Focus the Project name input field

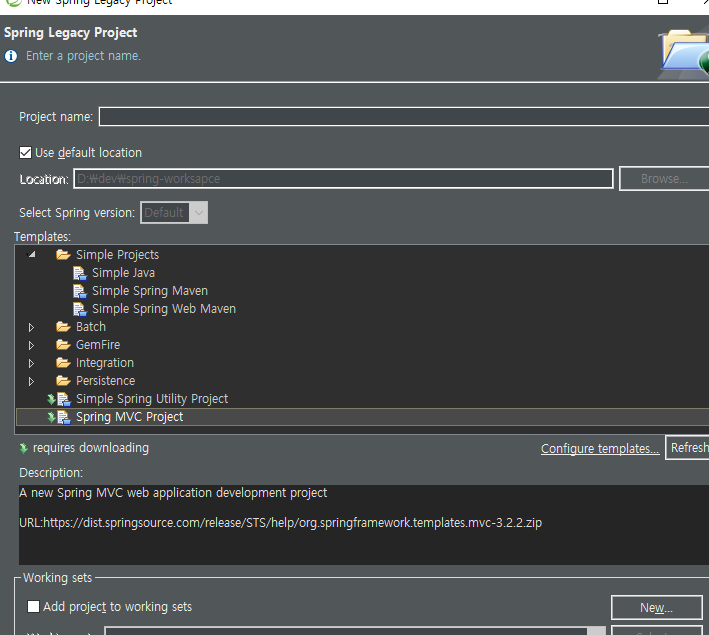[404, 117]
